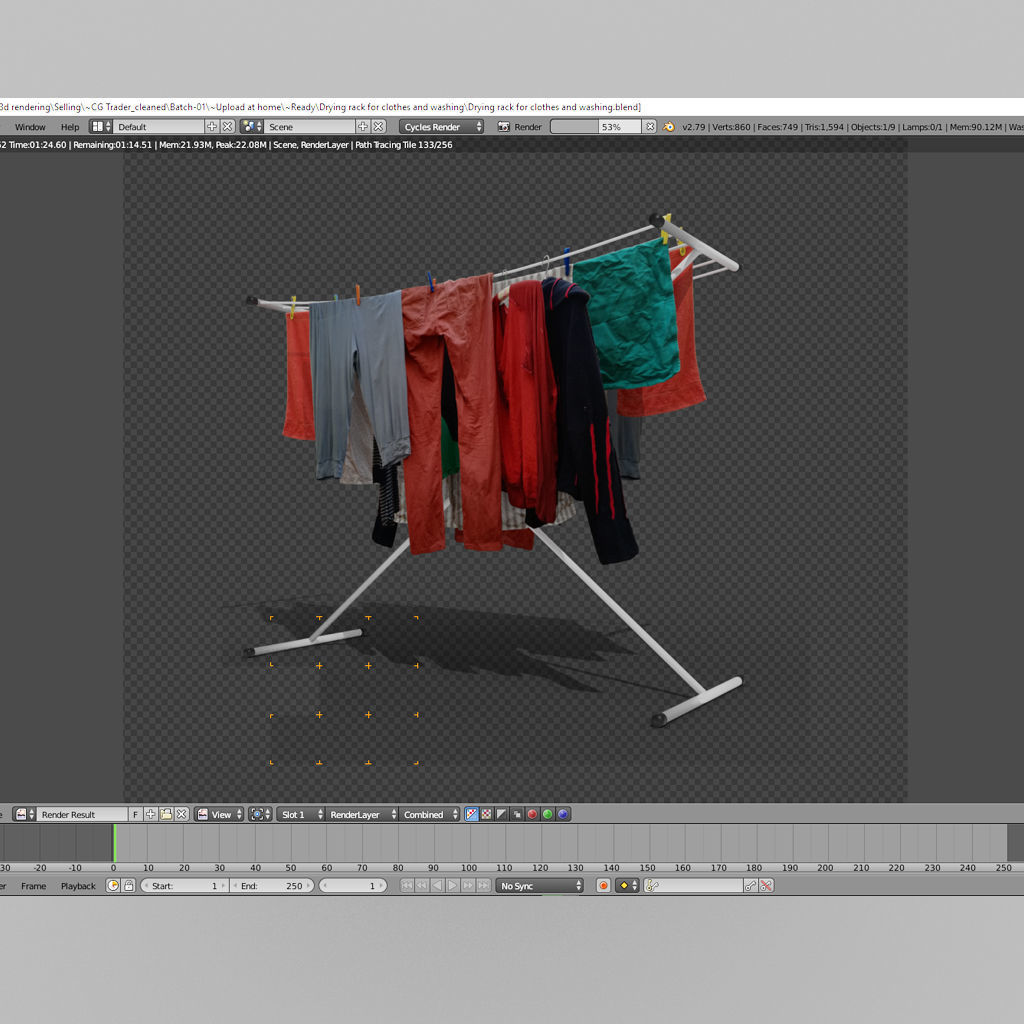
Task: Unlink the Render Result image
Action: tap(182, 814)
